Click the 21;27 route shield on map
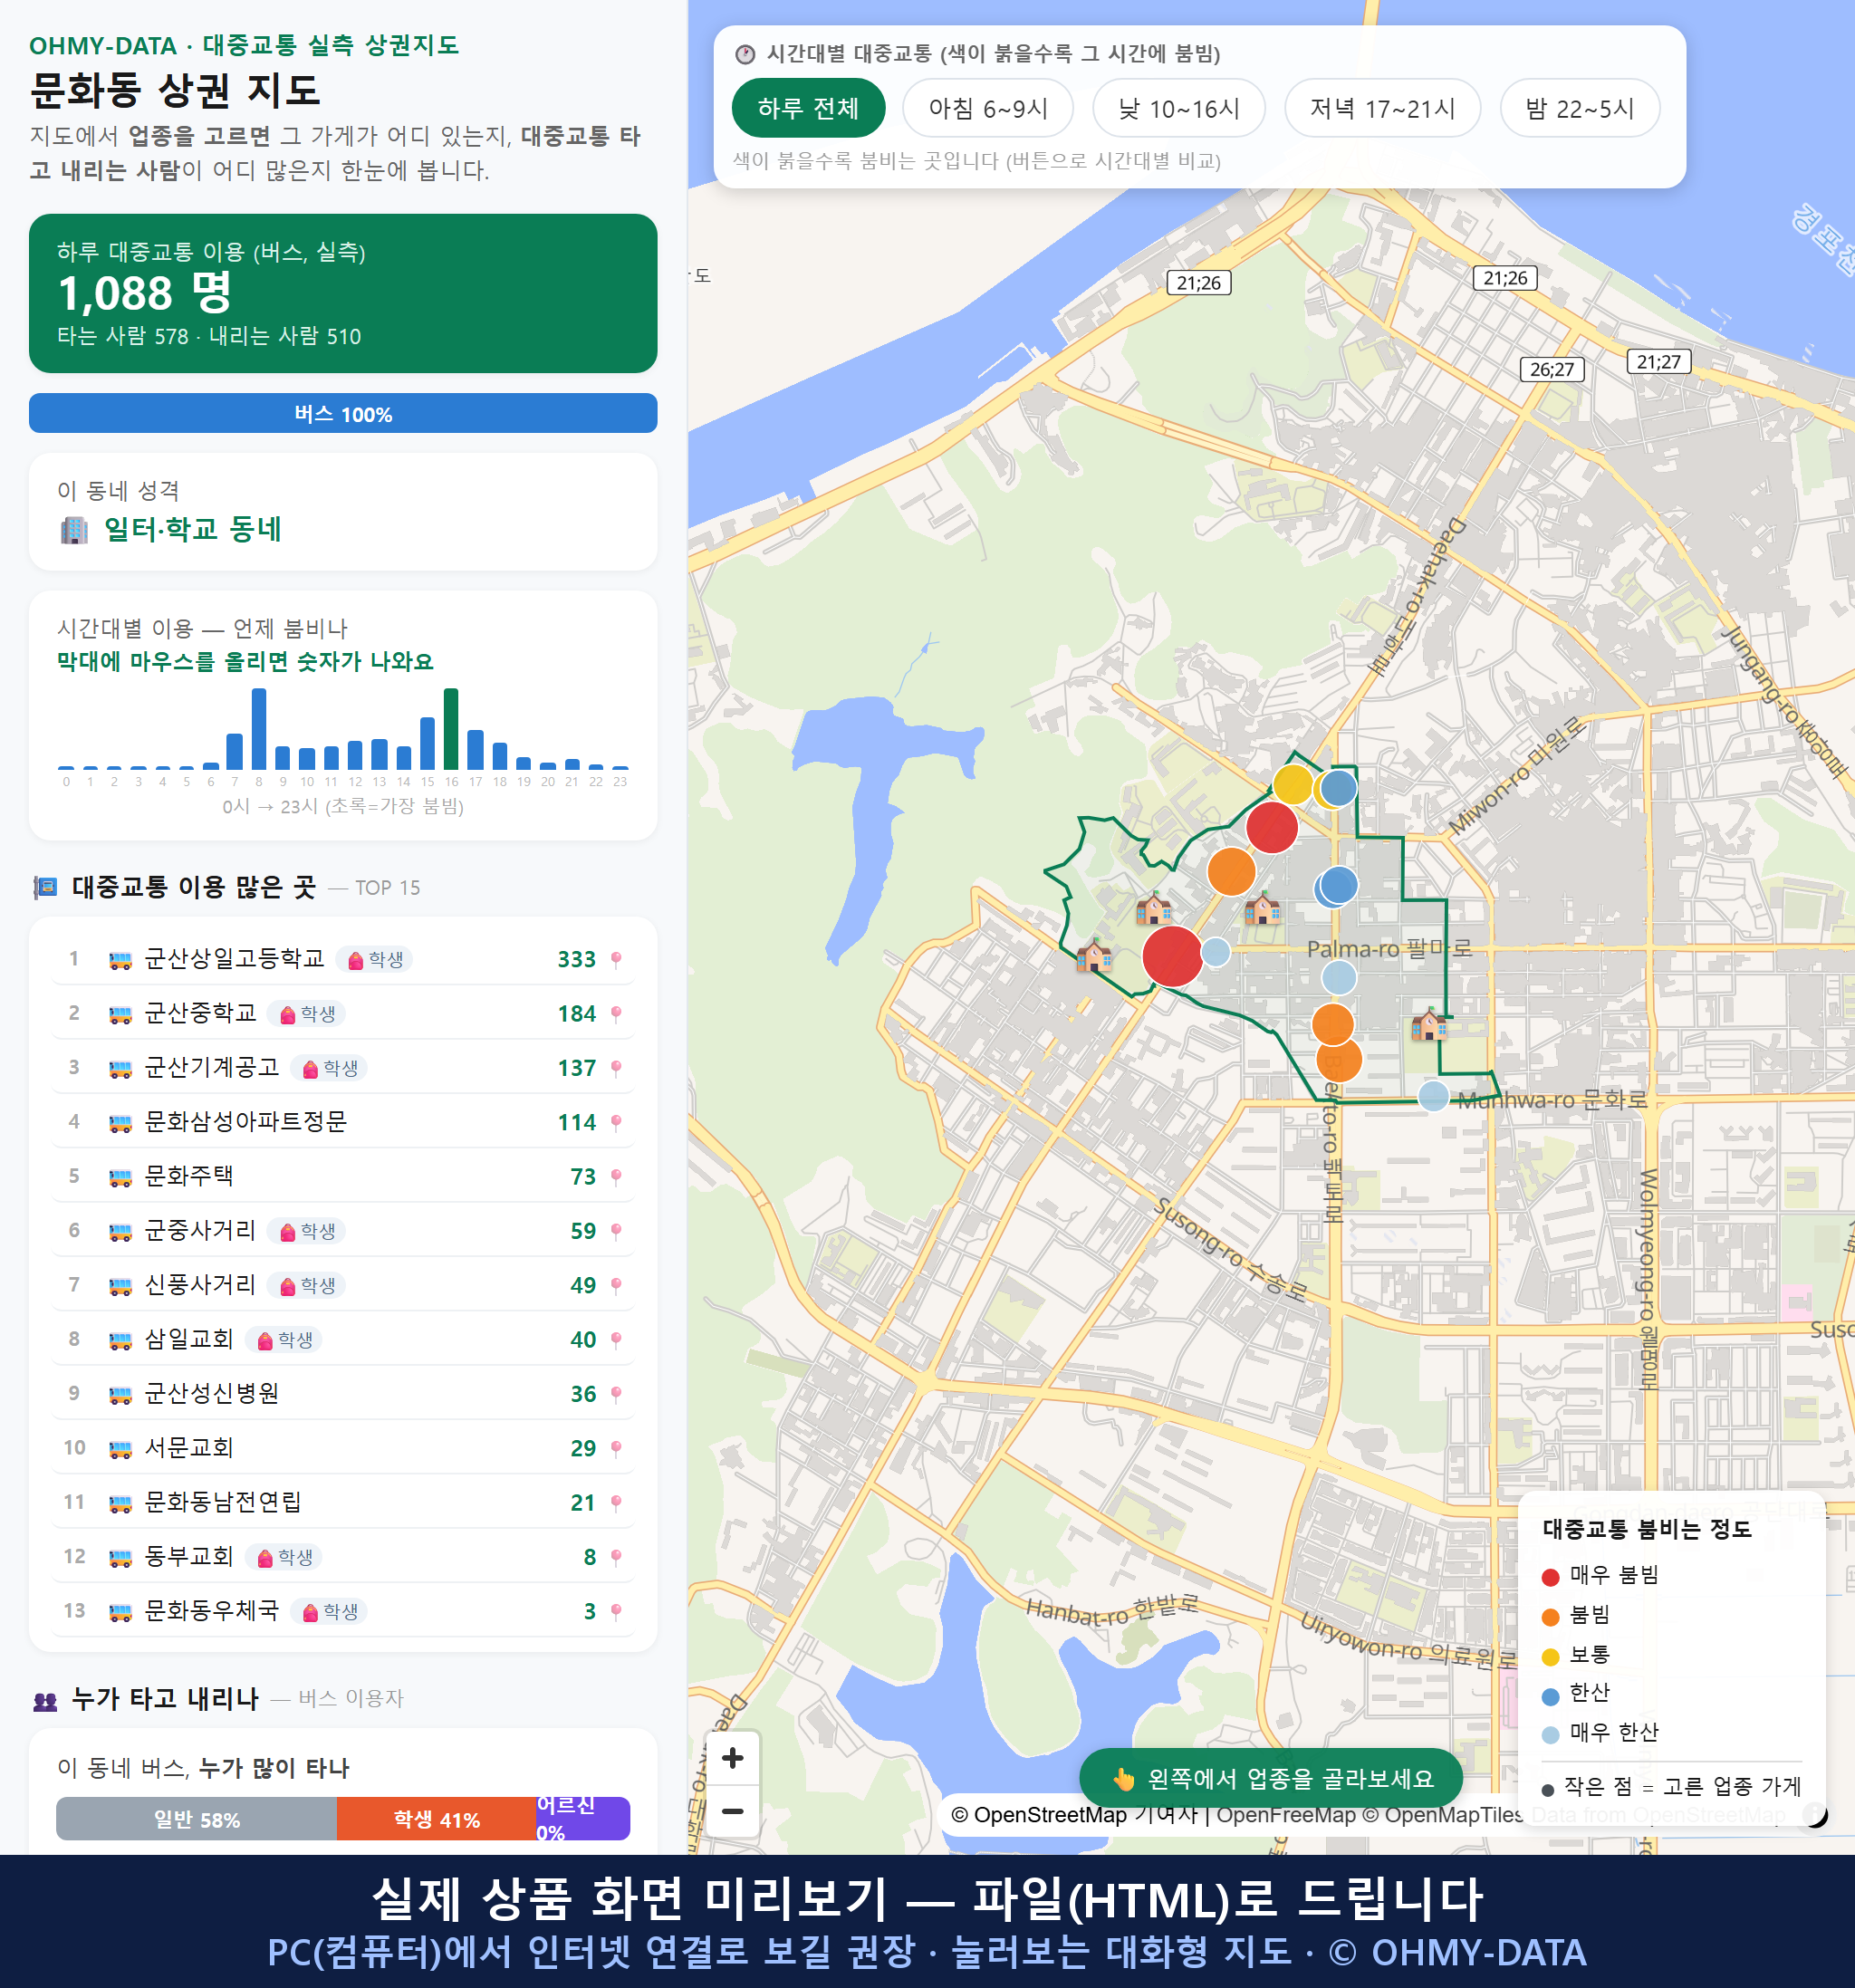Viewport: 1855px width, 1988px height. pos(1658,361)
